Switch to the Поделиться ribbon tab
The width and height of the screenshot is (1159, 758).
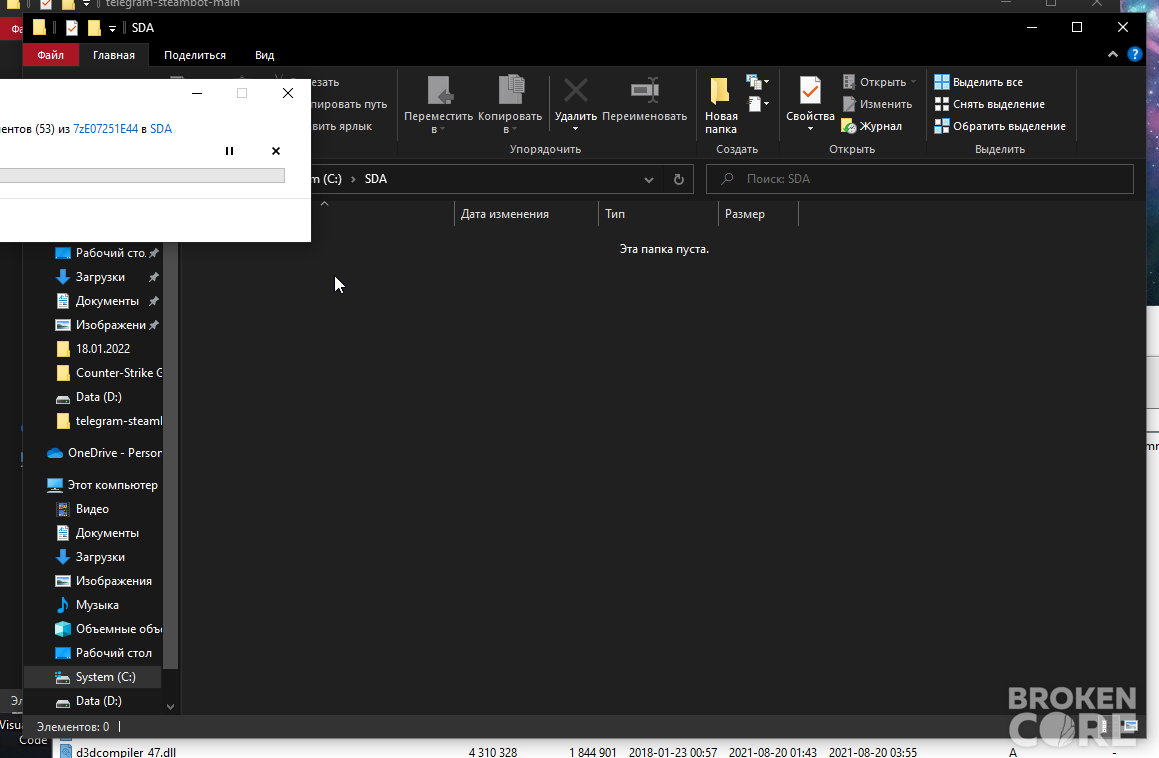(195, 55)
